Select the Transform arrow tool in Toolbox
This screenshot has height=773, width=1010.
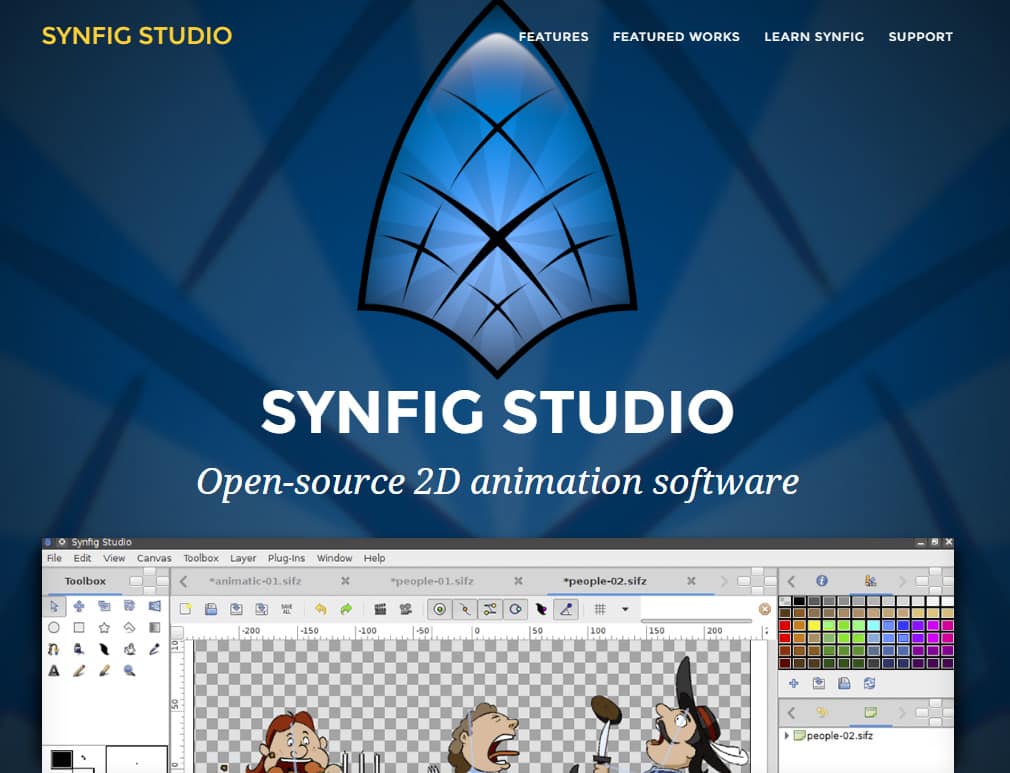54,606
